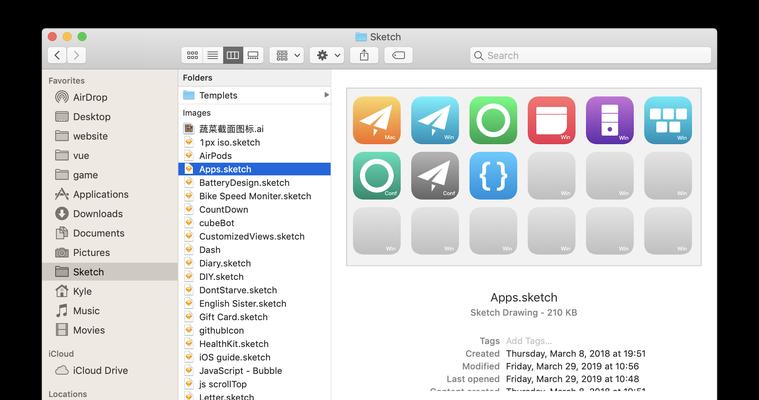Click into the Search field
Screen dimensions: 759x400
coord(591,55)
